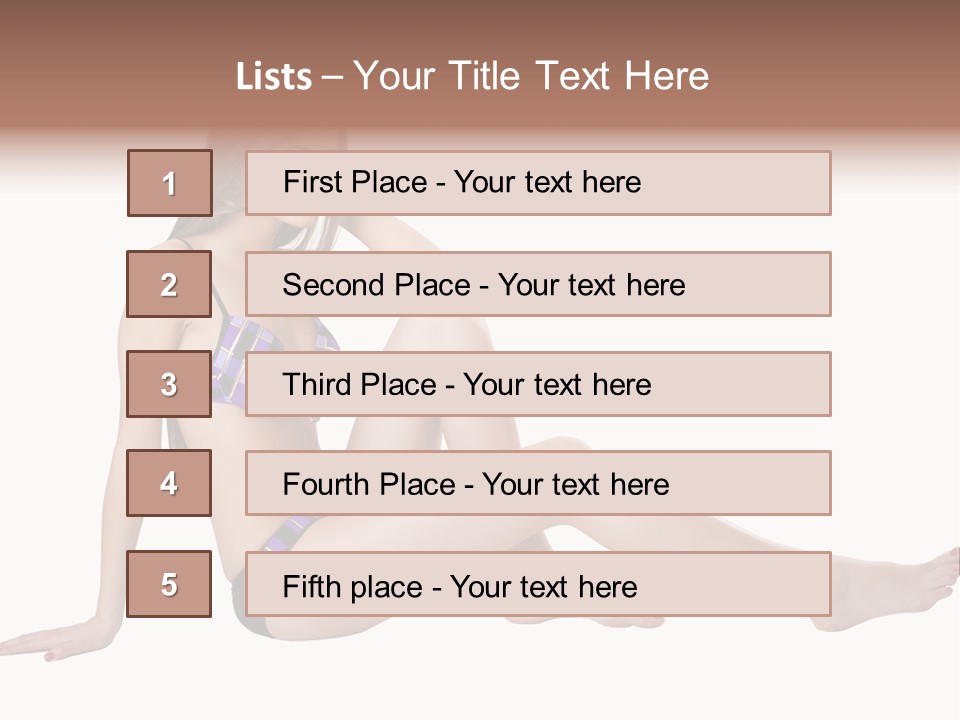Image resolution: width=960 pixels, height=720 pixels.
Task: Select the number 2 box
Action: click(170, 284)
